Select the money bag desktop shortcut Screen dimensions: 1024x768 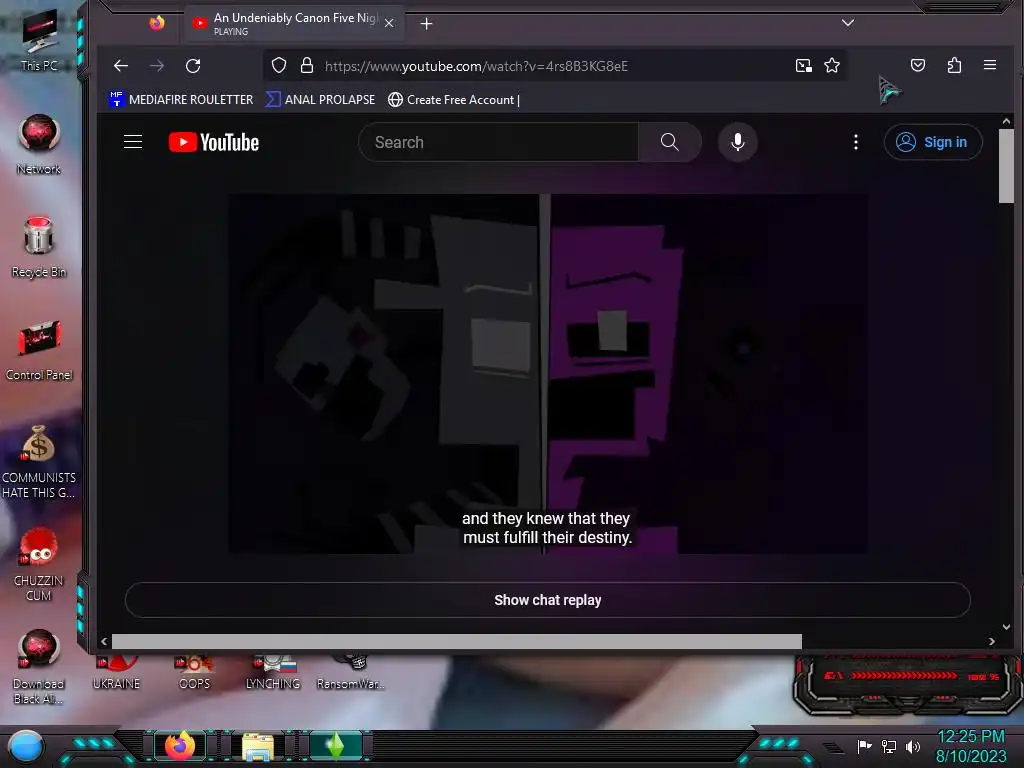(39, 461)
